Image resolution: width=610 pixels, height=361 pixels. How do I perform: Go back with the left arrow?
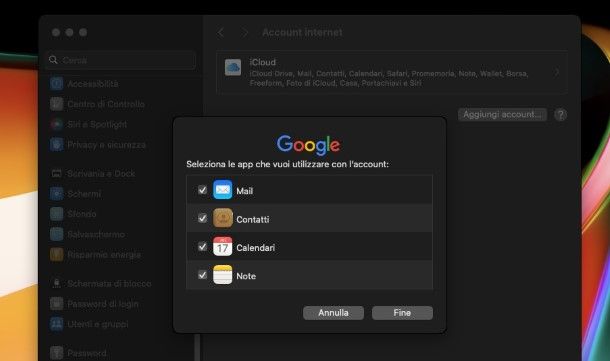(x=221, y=33)
